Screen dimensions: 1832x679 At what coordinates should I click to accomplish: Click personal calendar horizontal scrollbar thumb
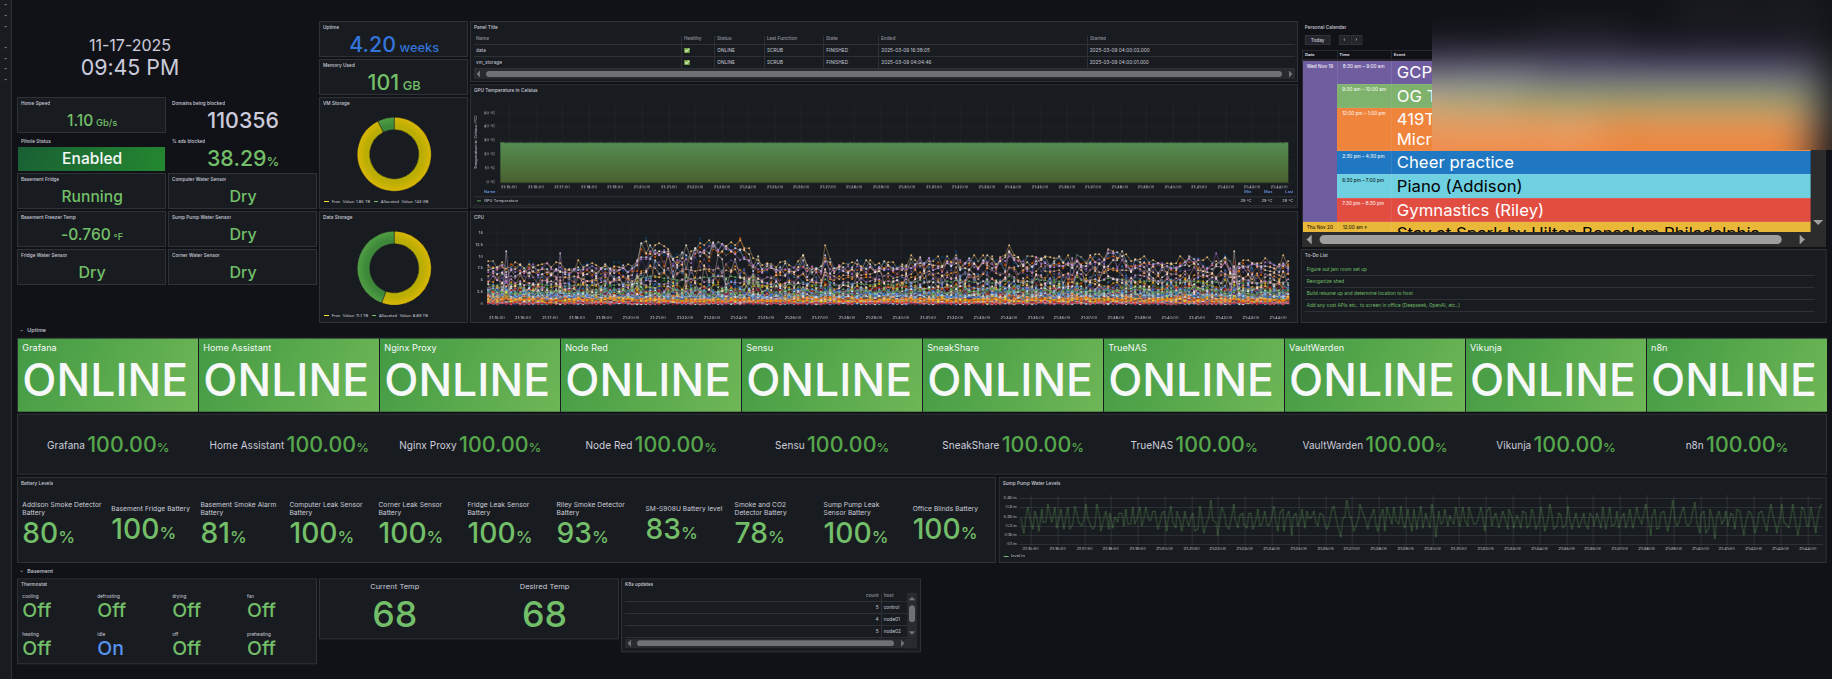tap(1550, 240)
